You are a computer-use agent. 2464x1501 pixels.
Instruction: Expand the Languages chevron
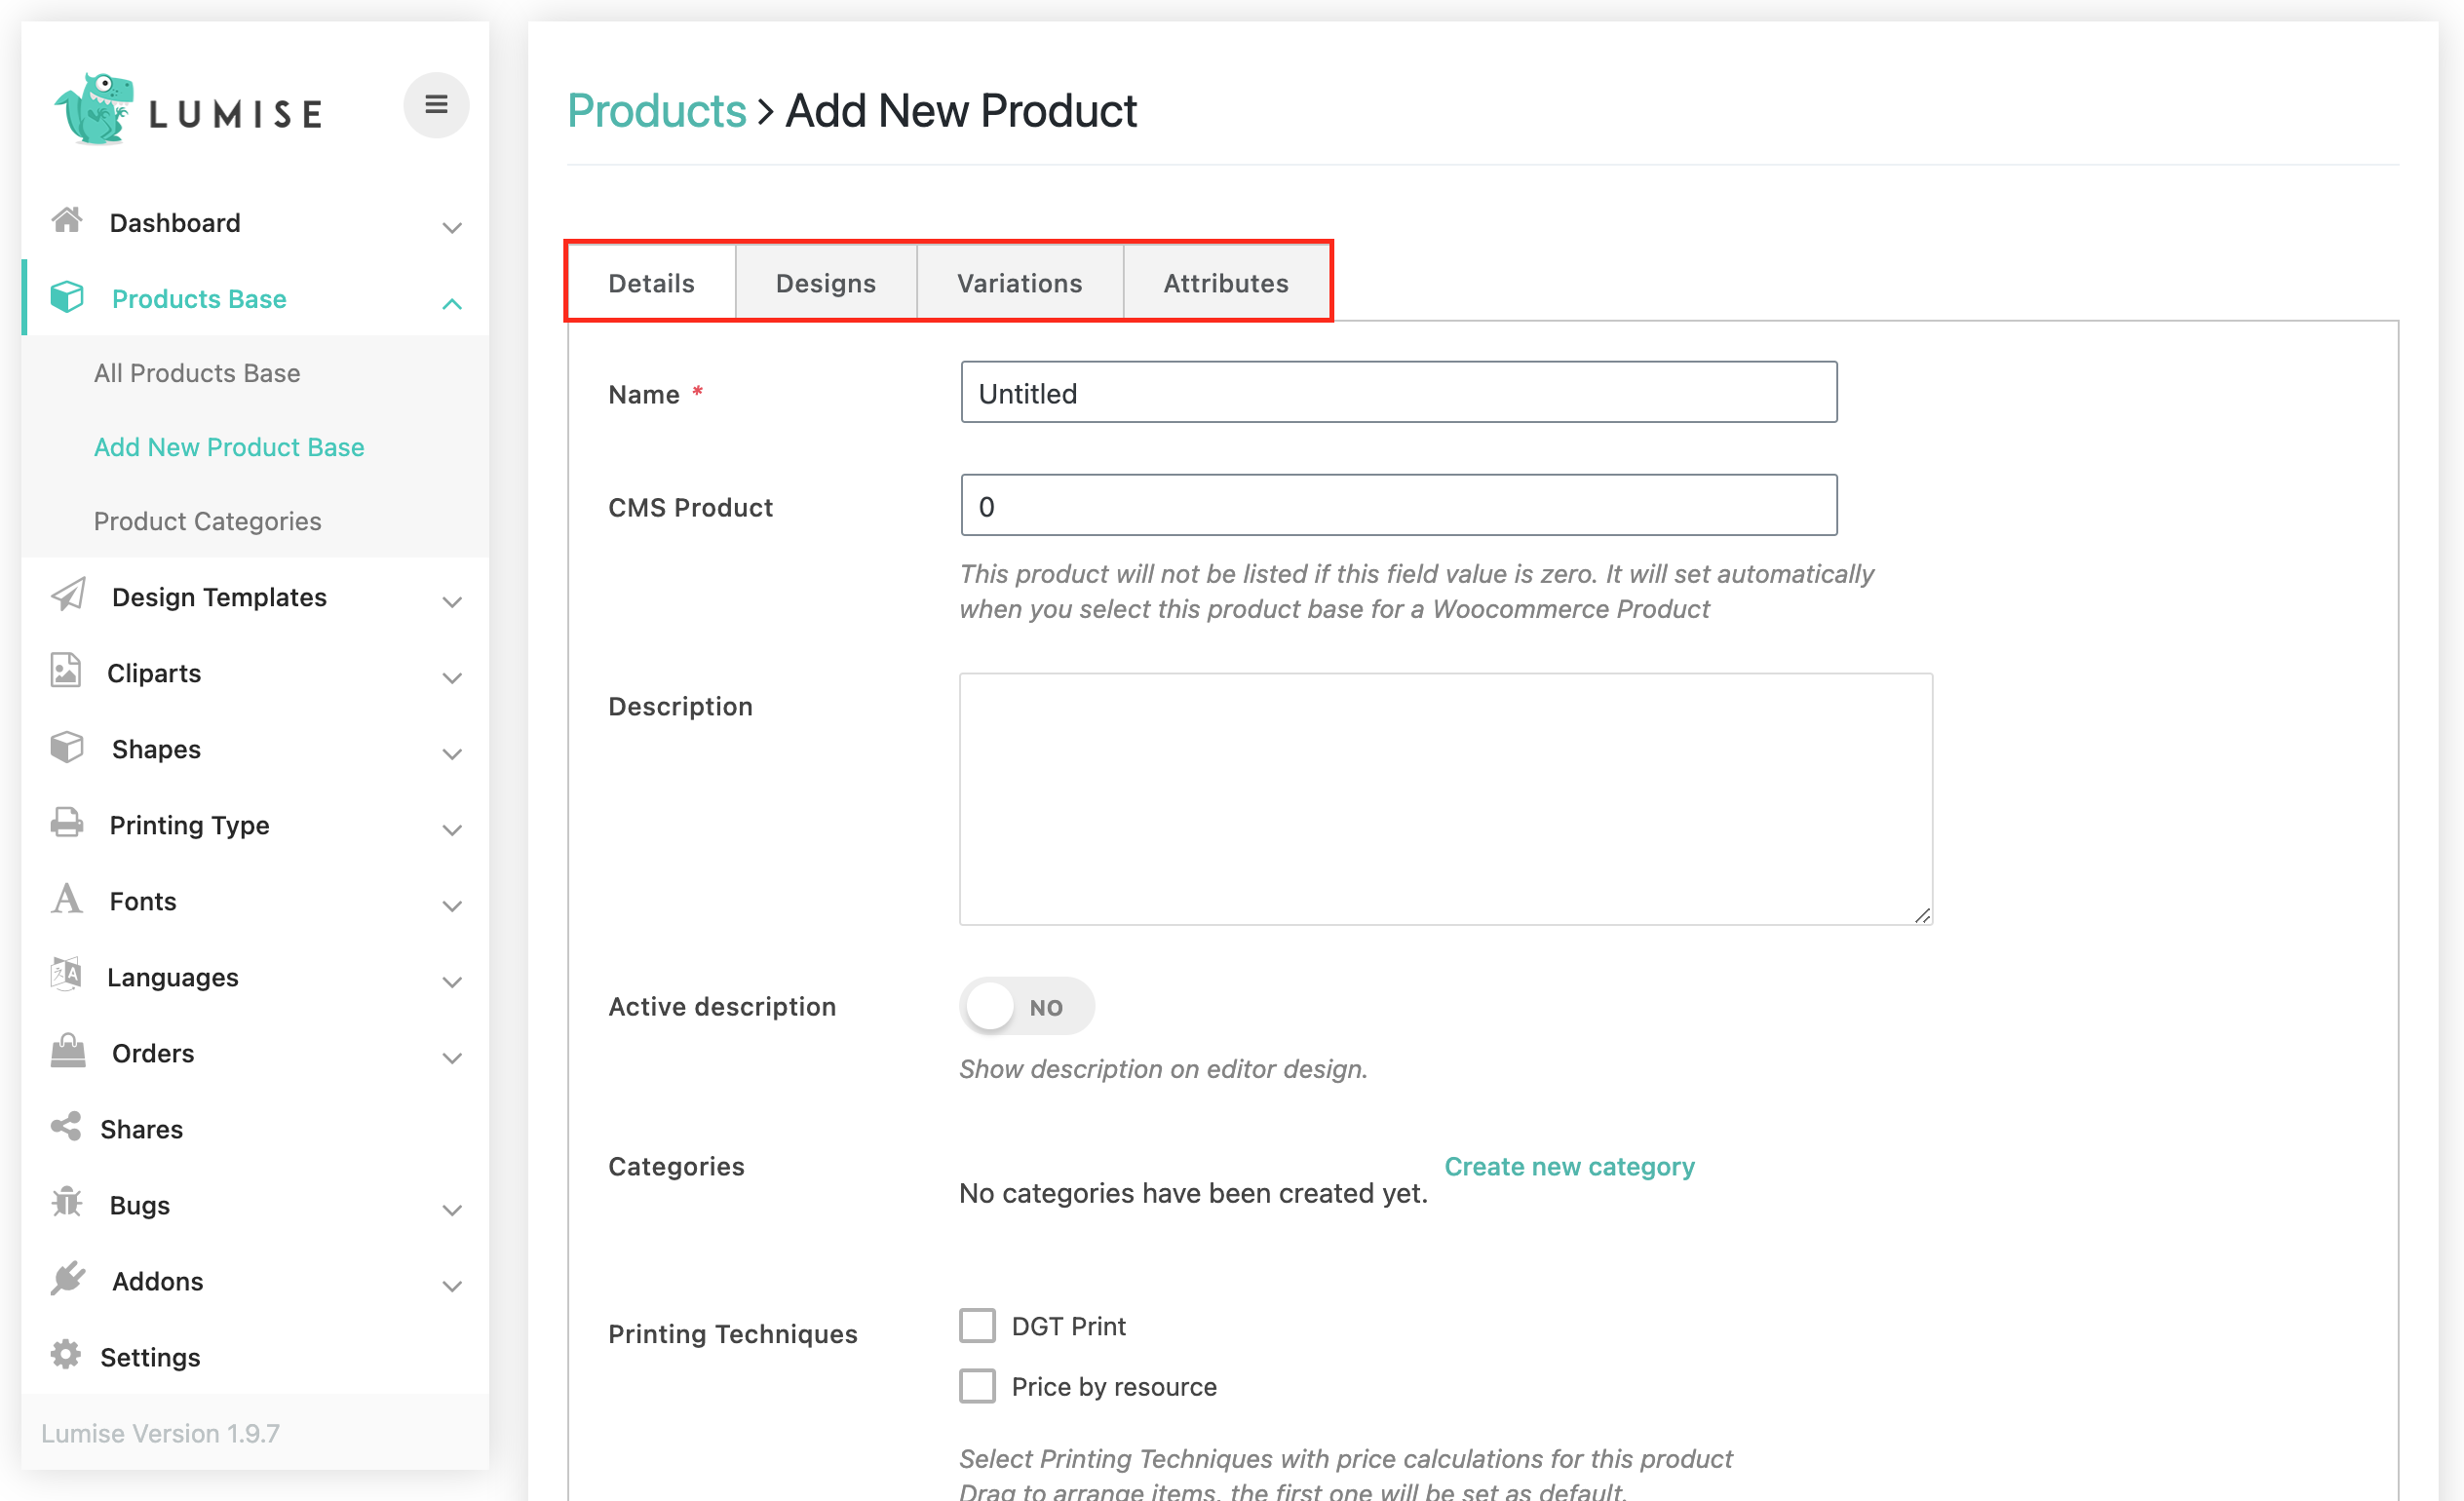click(x=452, y=981)
